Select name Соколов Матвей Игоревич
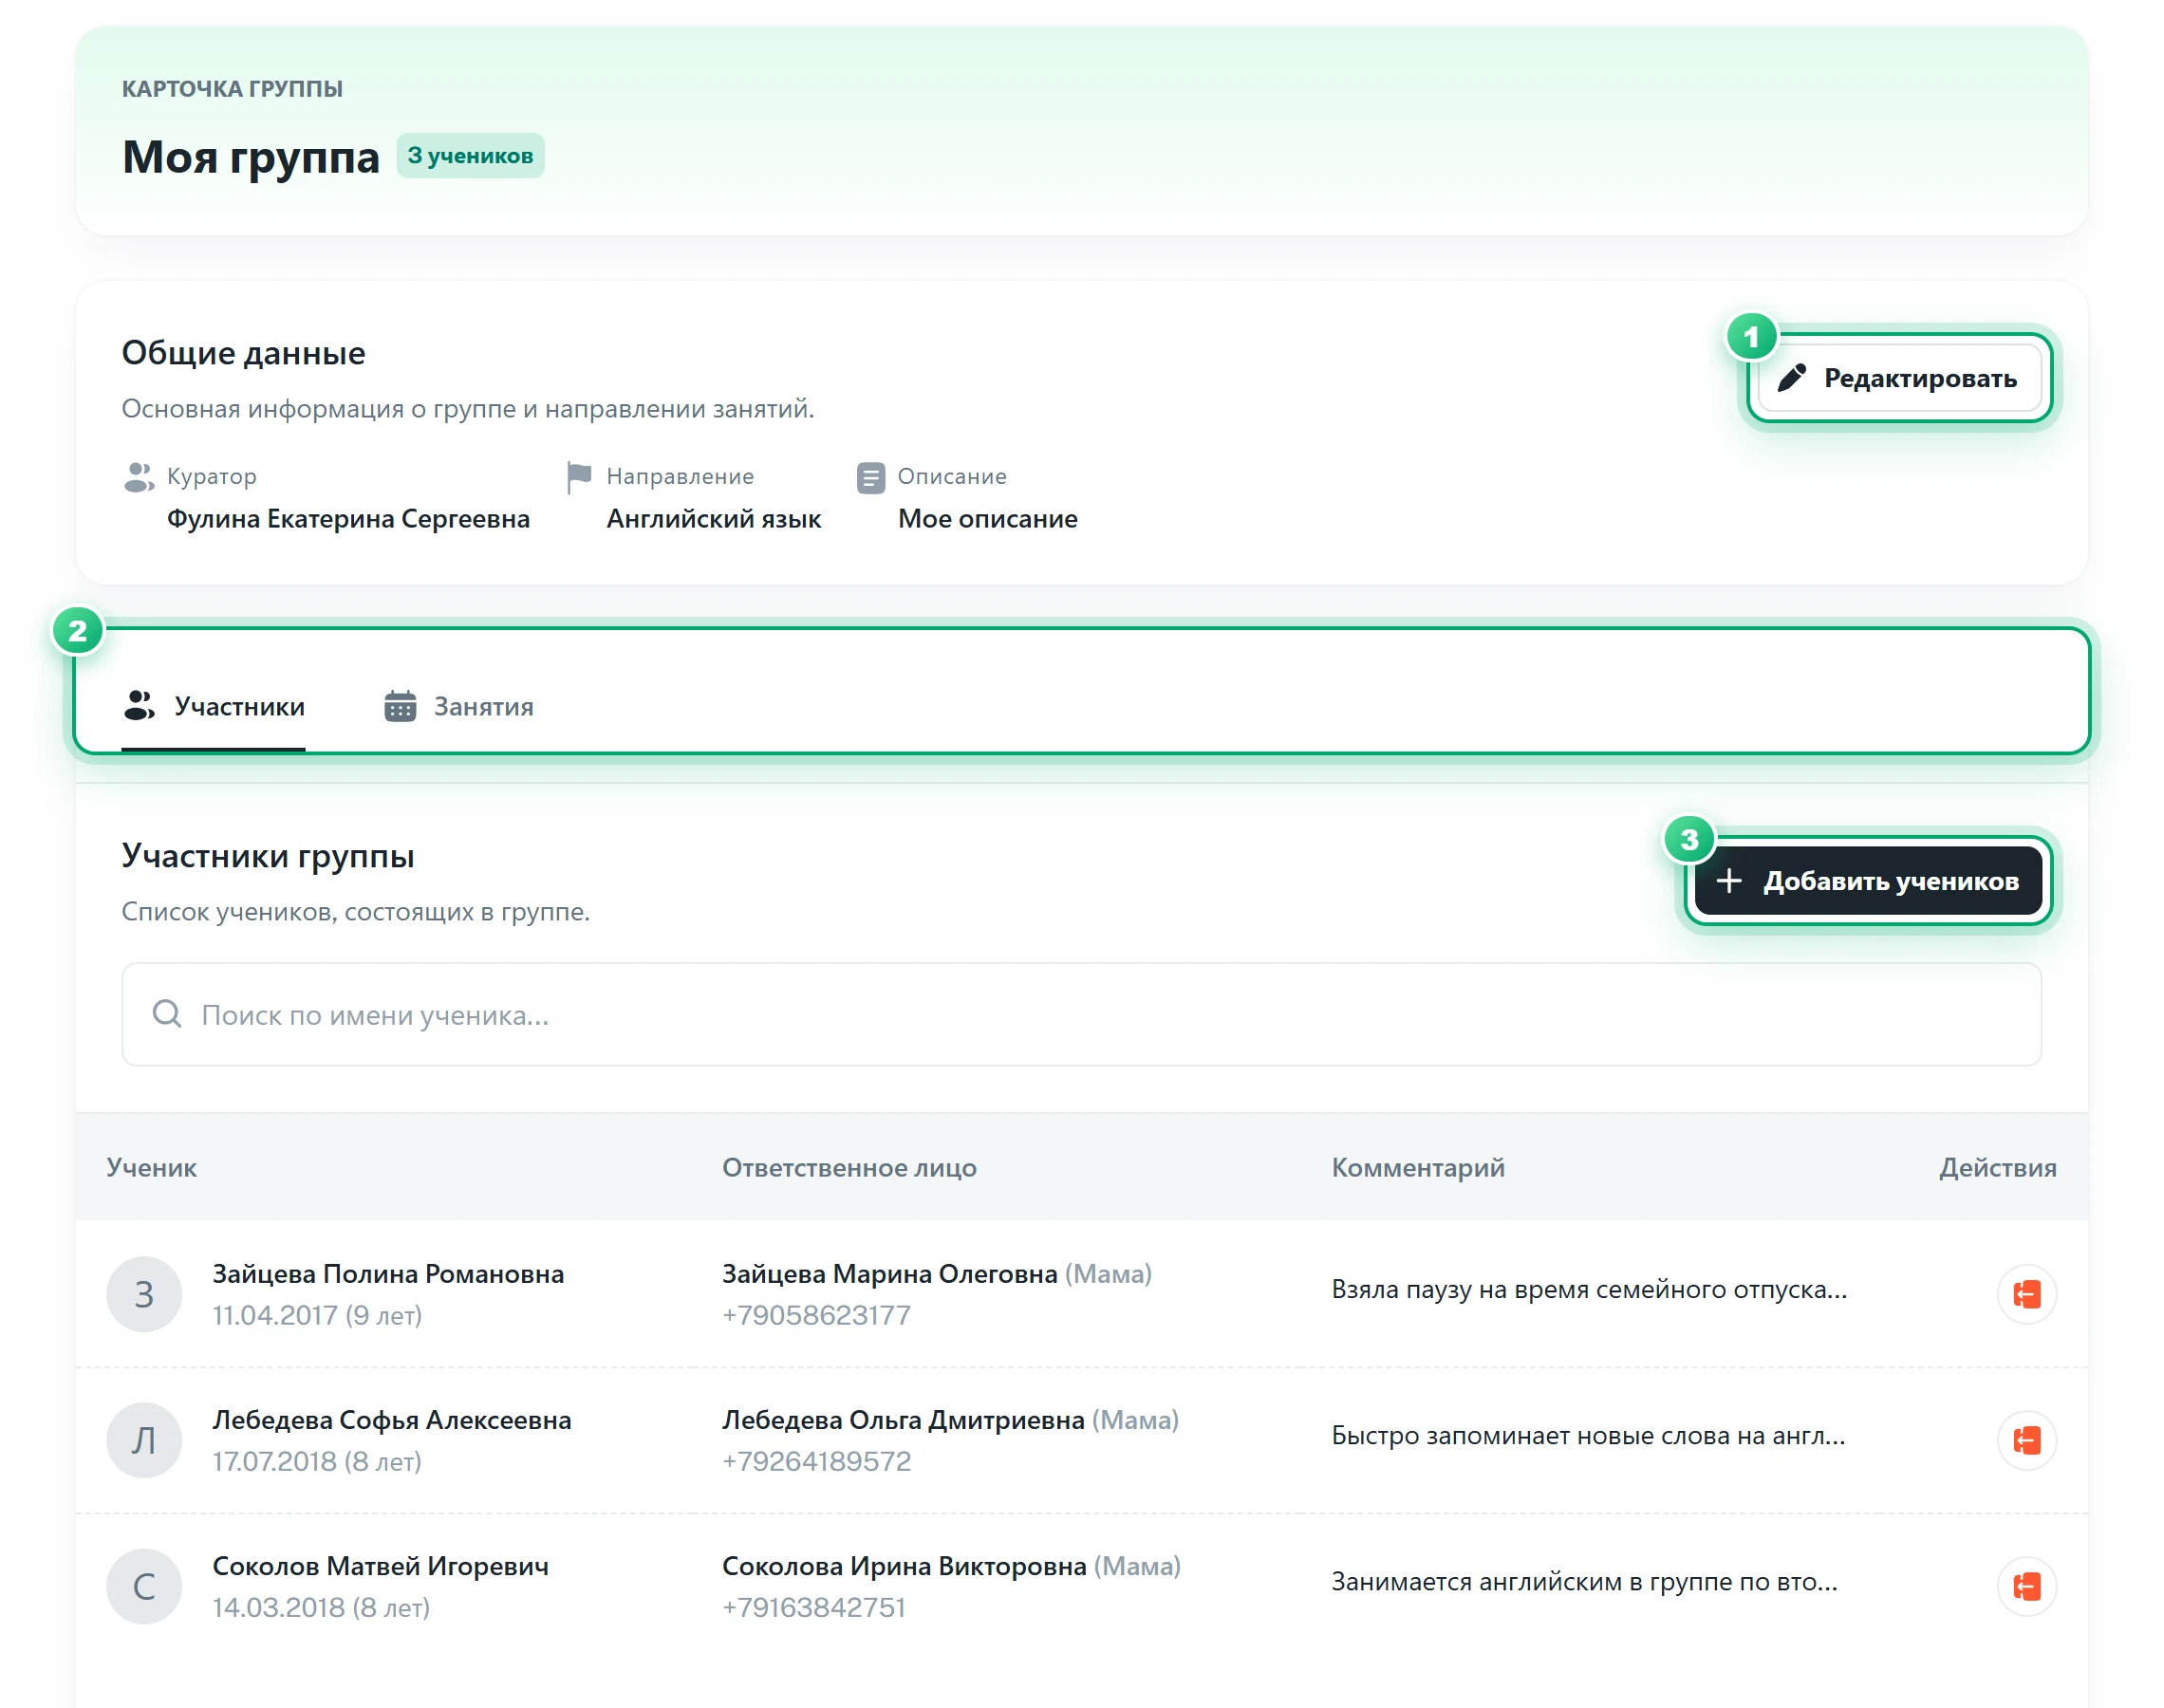 [x=381, y=1565]
